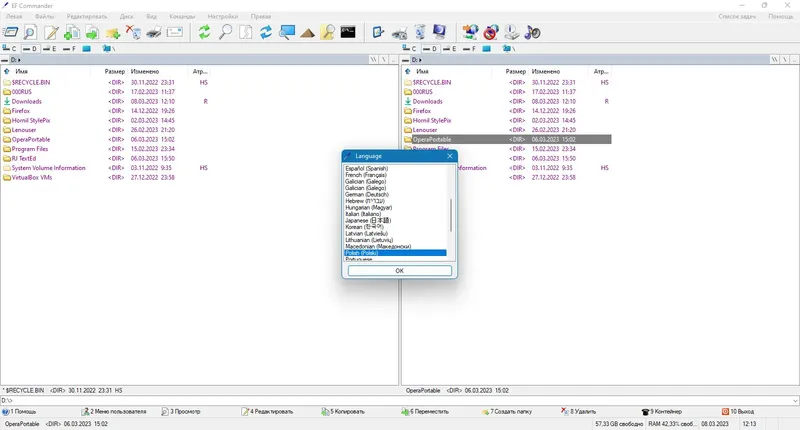800x430 pixels.
Task: Click the Edit file toolbar icon (notepad with pencil)
Action: [51, 33]
